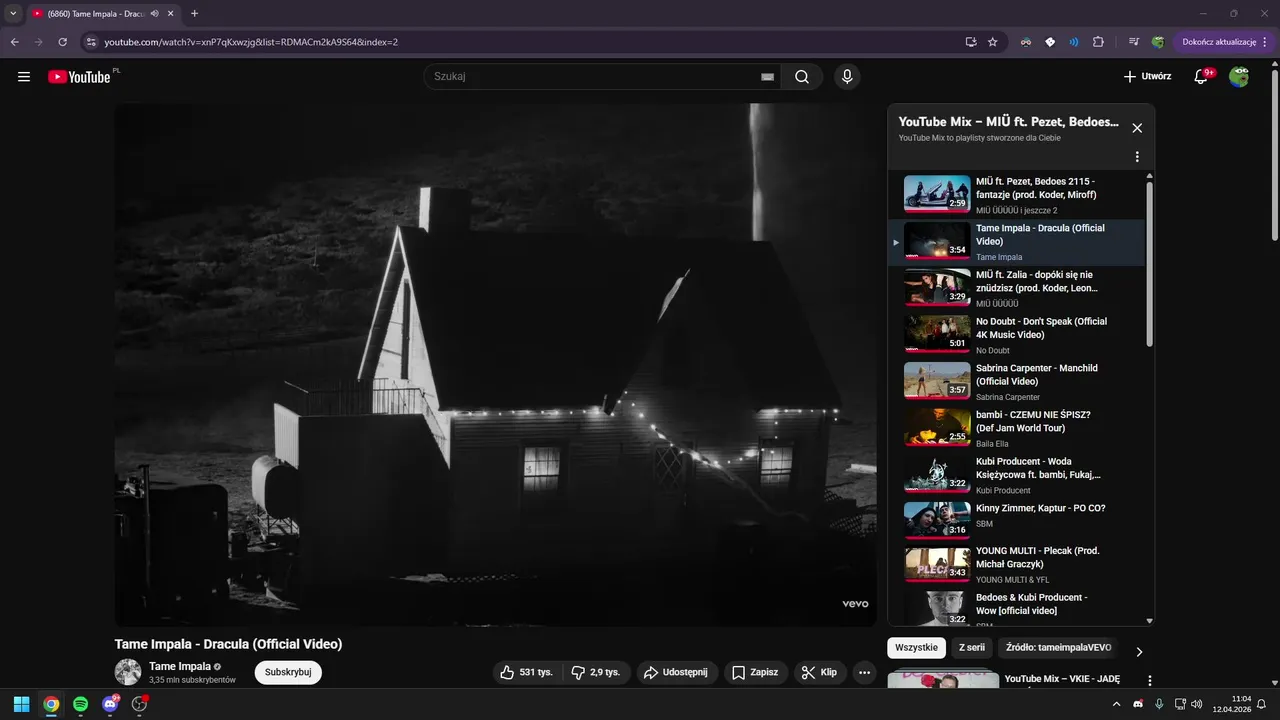Start voice search with microphone icon
Viewport: 1280px width, 720px height.
847,77
